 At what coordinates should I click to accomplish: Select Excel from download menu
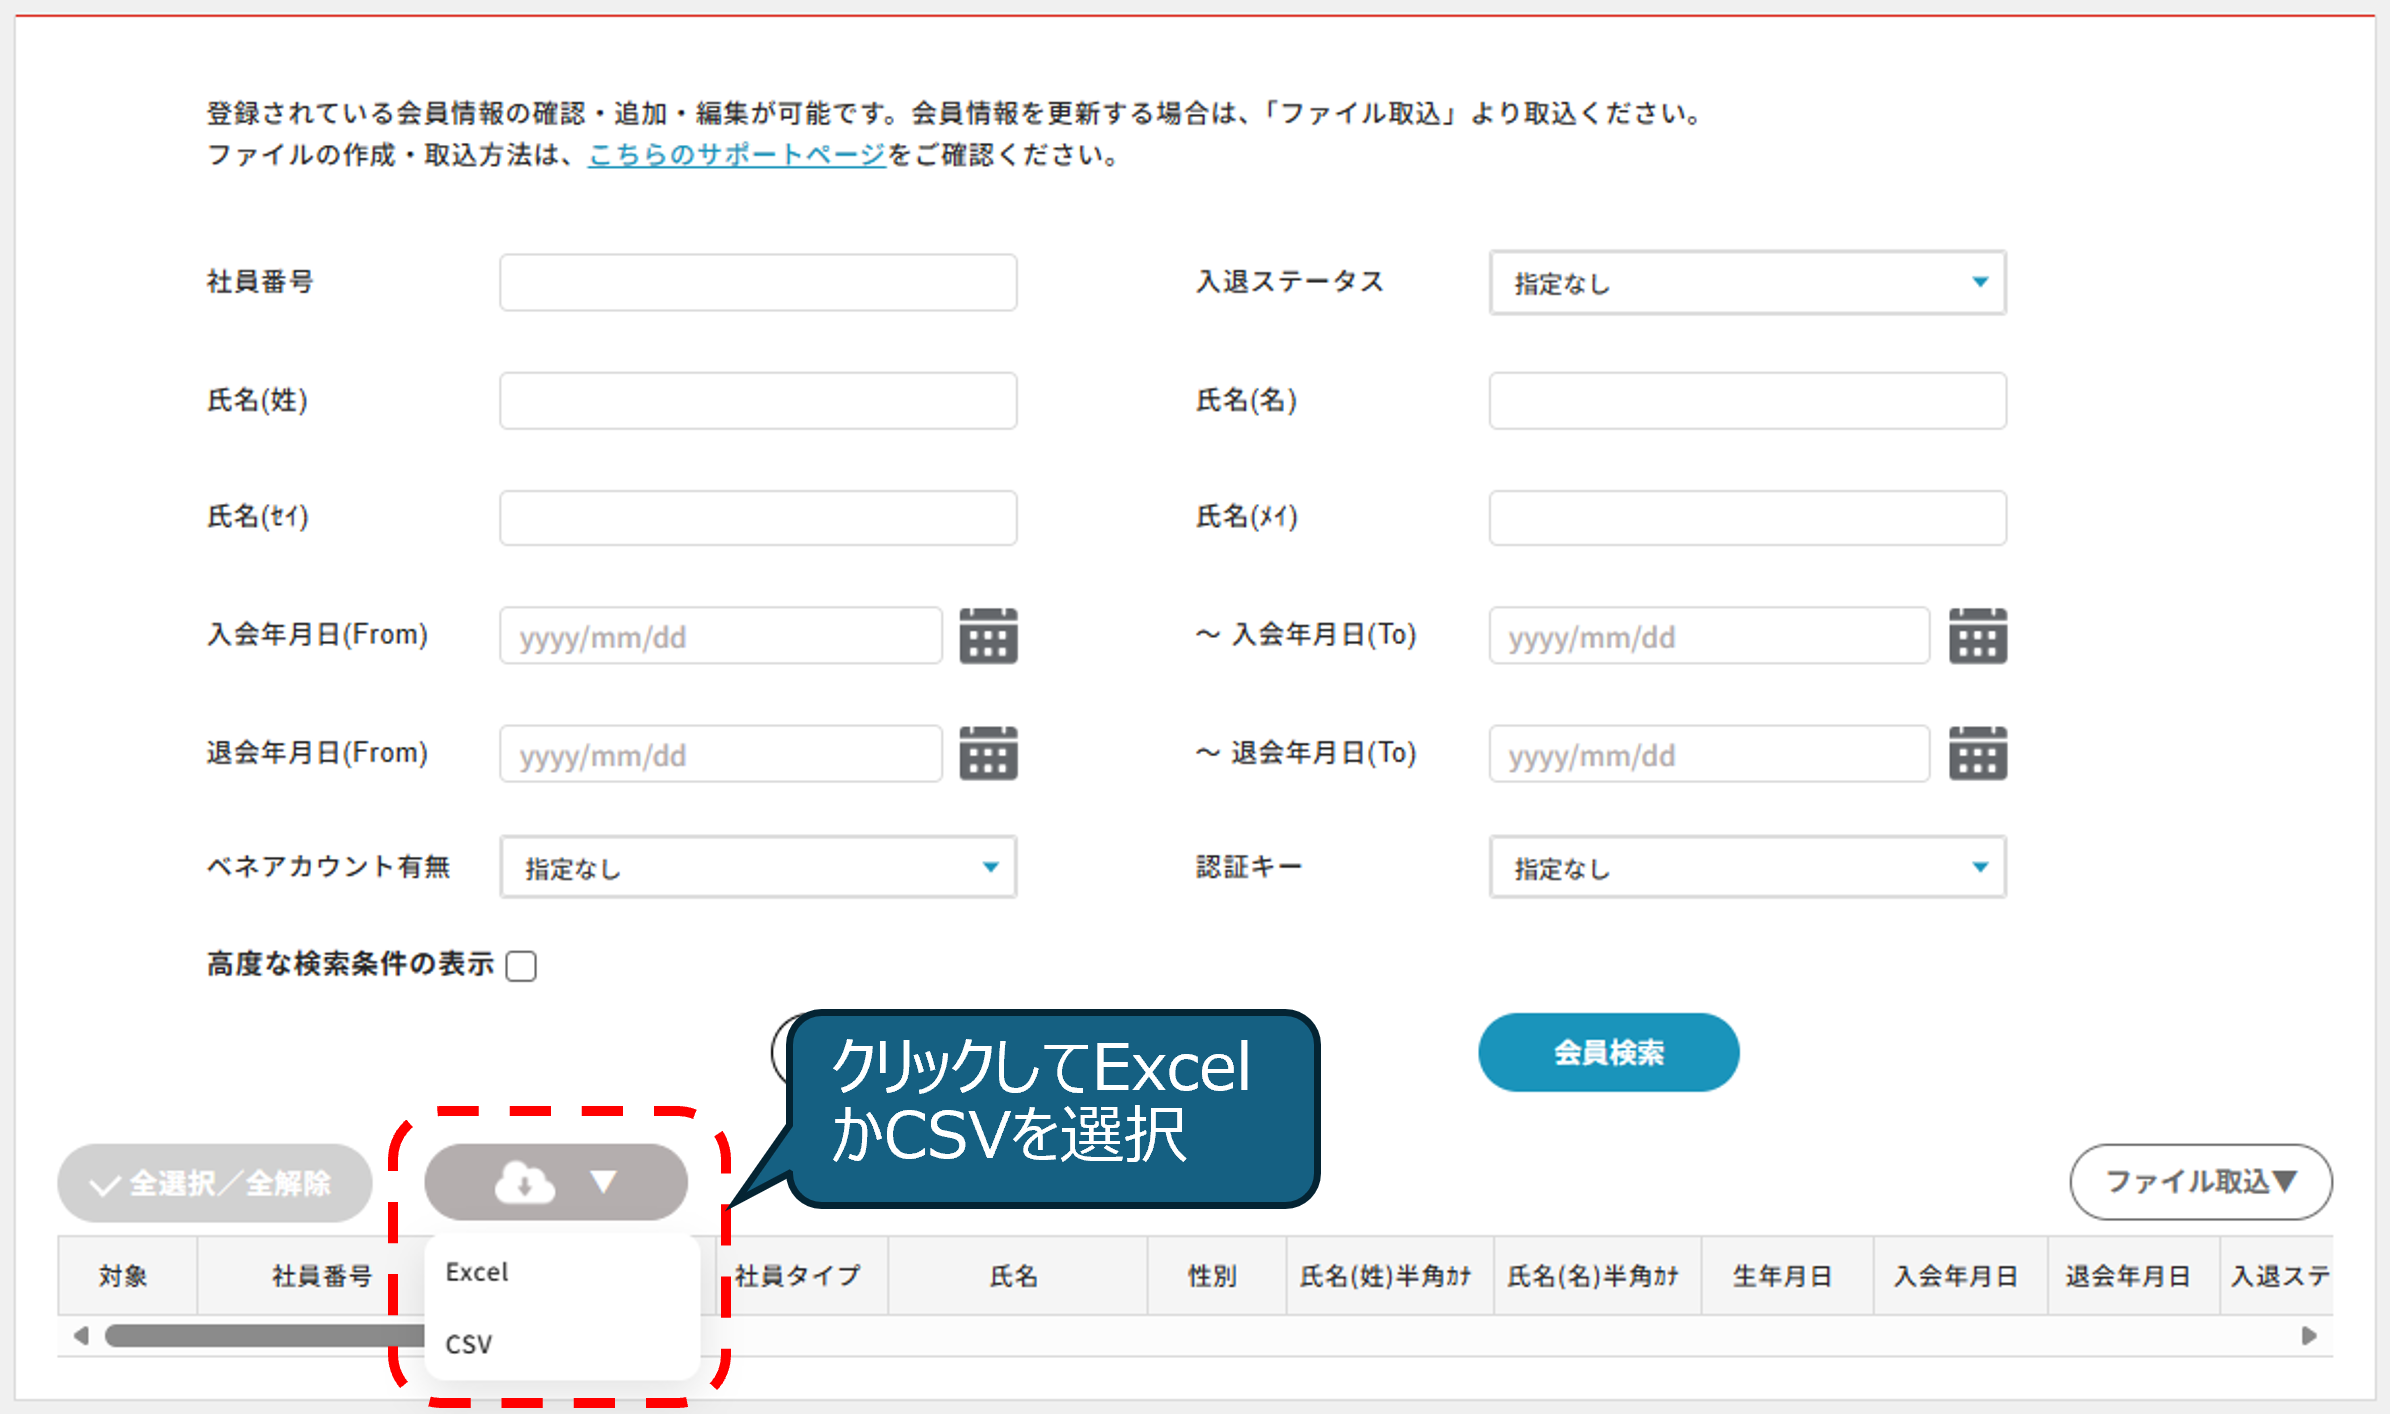click(478, 1272)
